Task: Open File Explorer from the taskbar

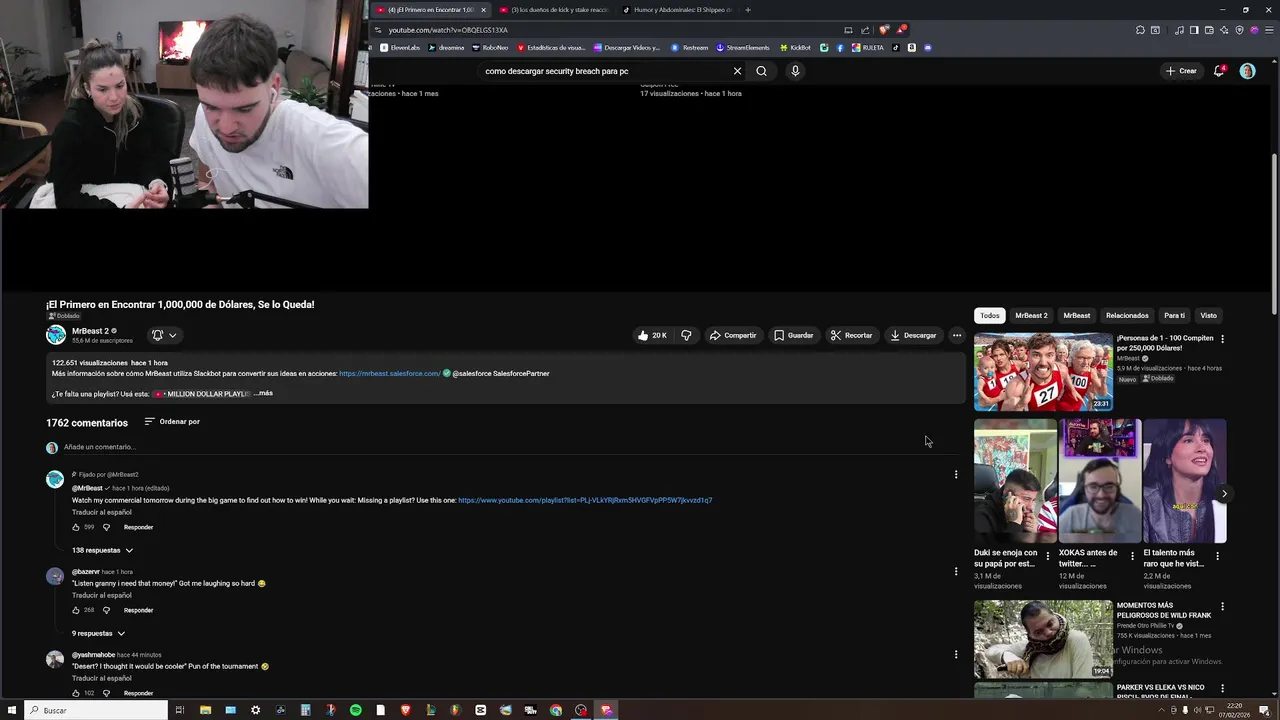Action: [x=205, y=710]
